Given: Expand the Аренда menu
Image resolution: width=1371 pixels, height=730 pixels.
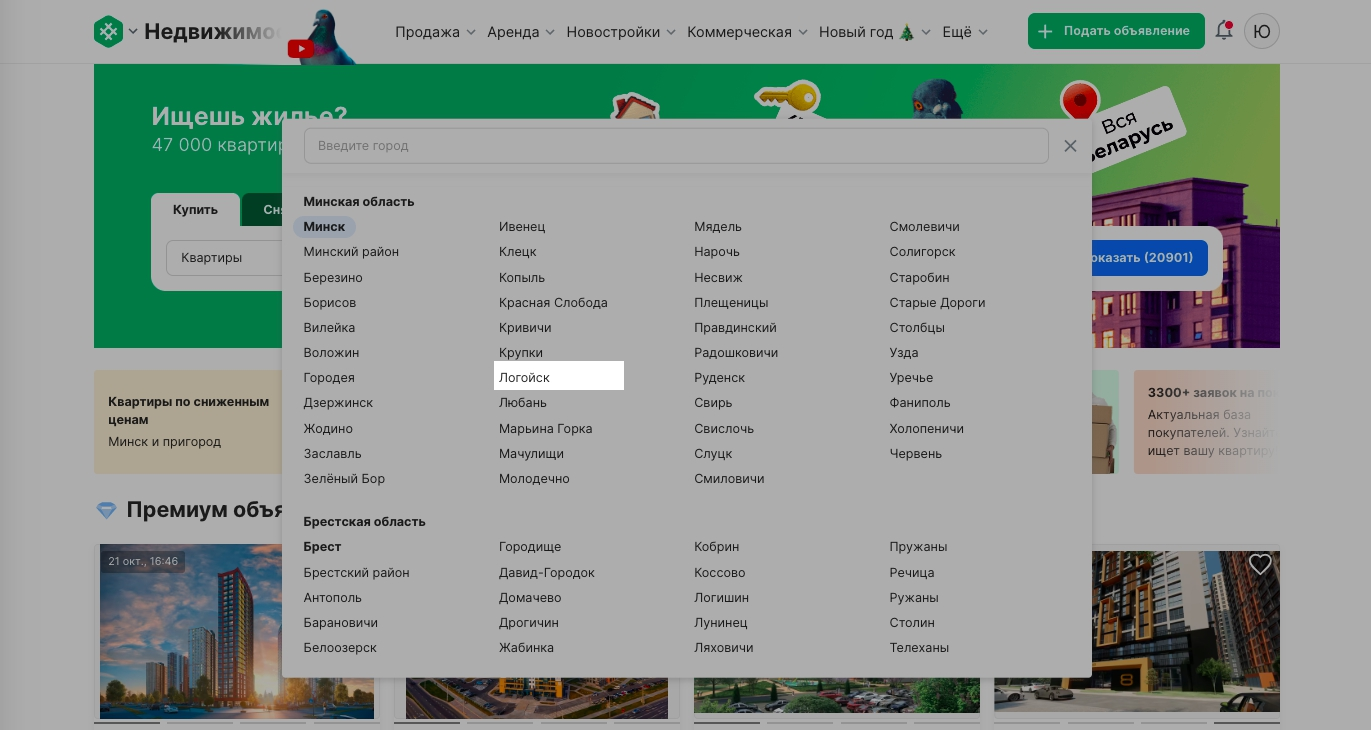Looking at the screenshot, I should [521, 32].
